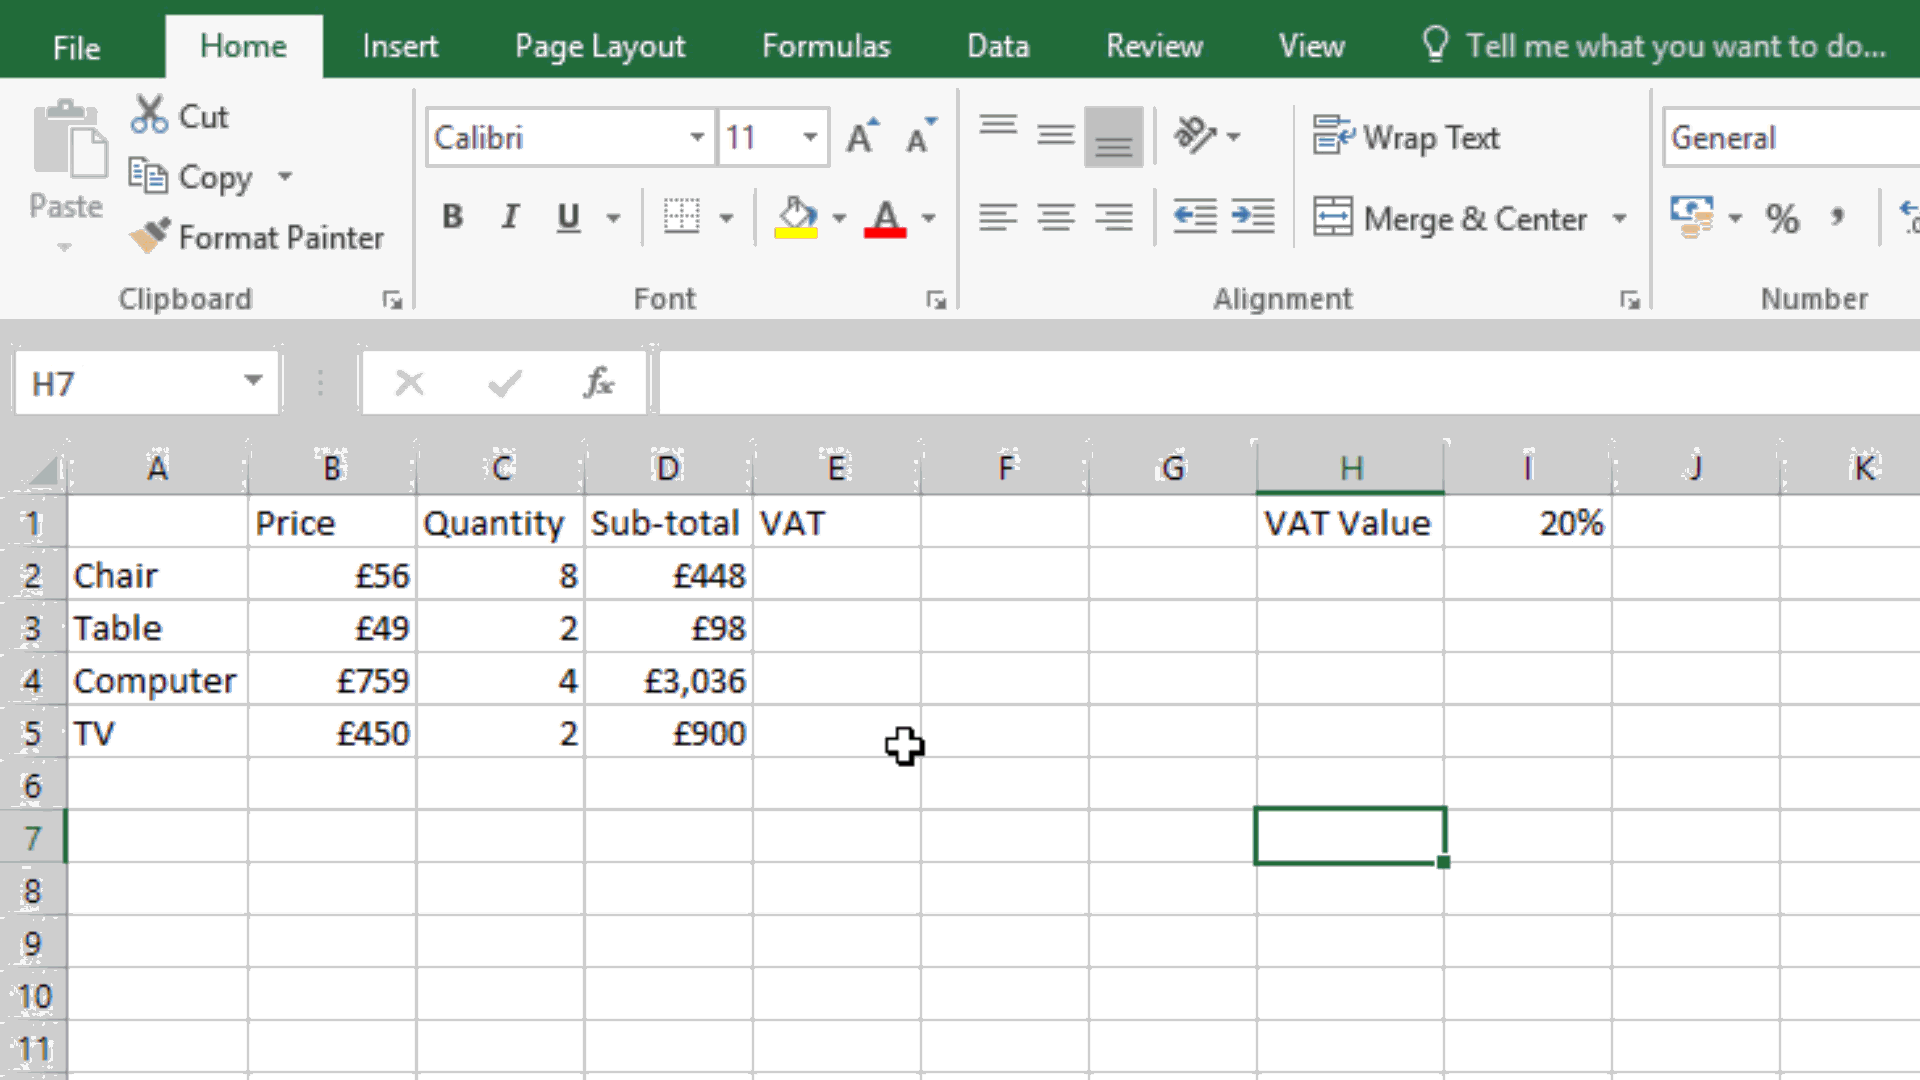Click the Increase Font Size button

tap(861, 136)
